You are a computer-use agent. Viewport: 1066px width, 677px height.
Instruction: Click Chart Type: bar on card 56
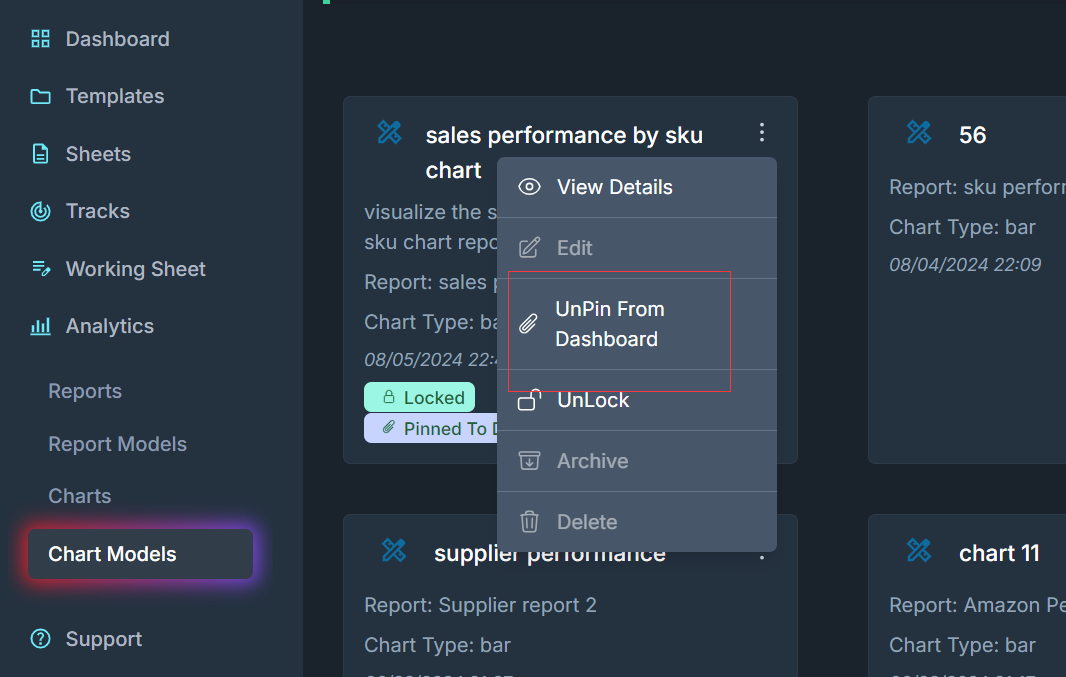tap(962, 227)
